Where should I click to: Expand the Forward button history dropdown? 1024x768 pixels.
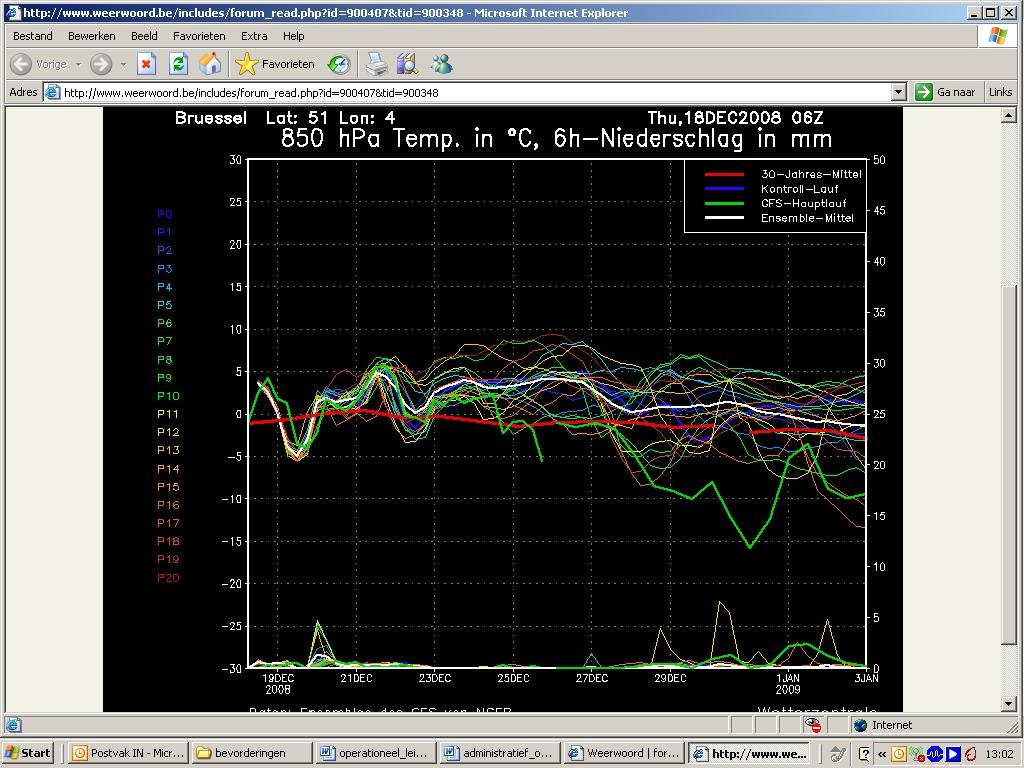tap(123, 64)
